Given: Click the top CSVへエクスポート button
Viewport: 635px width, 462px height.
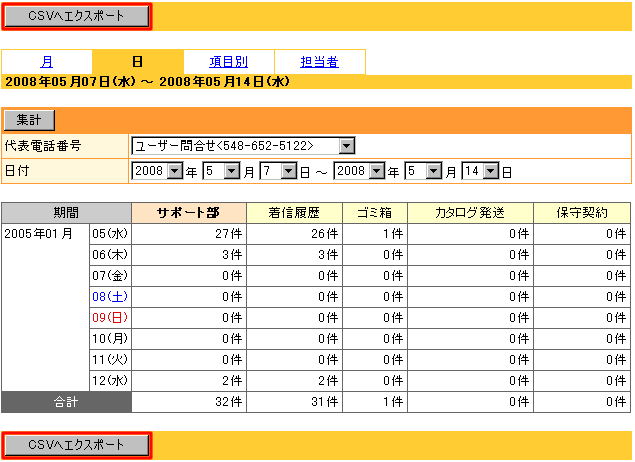Looking at the screenshot, I should click(x=77, y=16).
